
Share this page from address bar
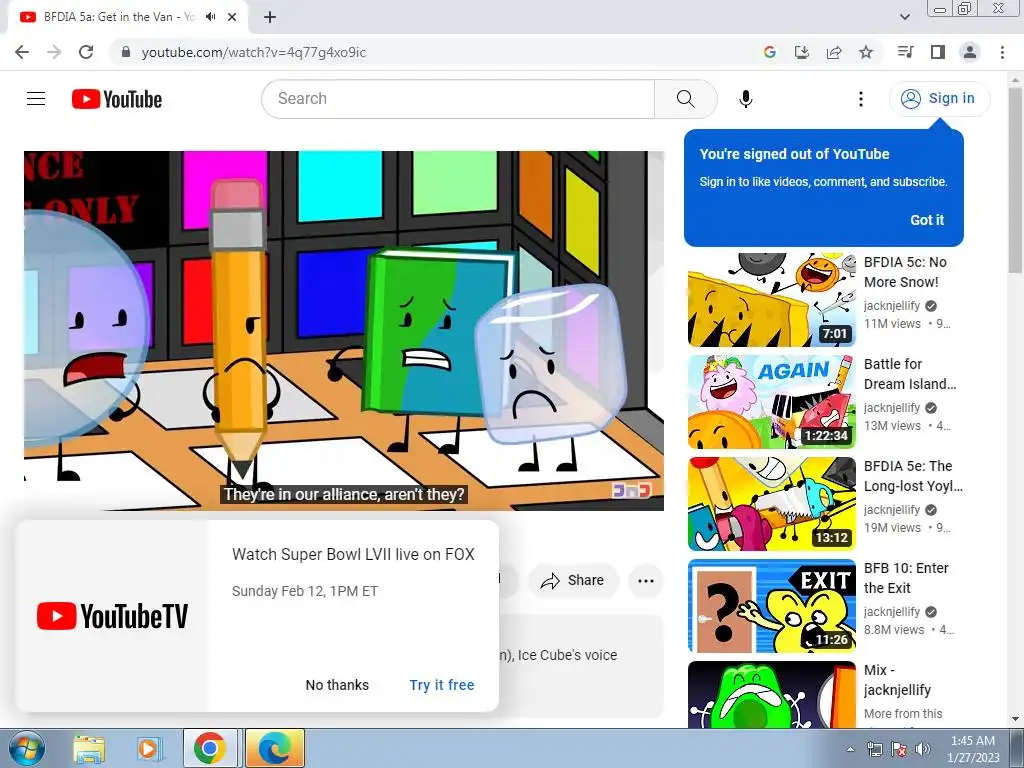pos(834,52)
